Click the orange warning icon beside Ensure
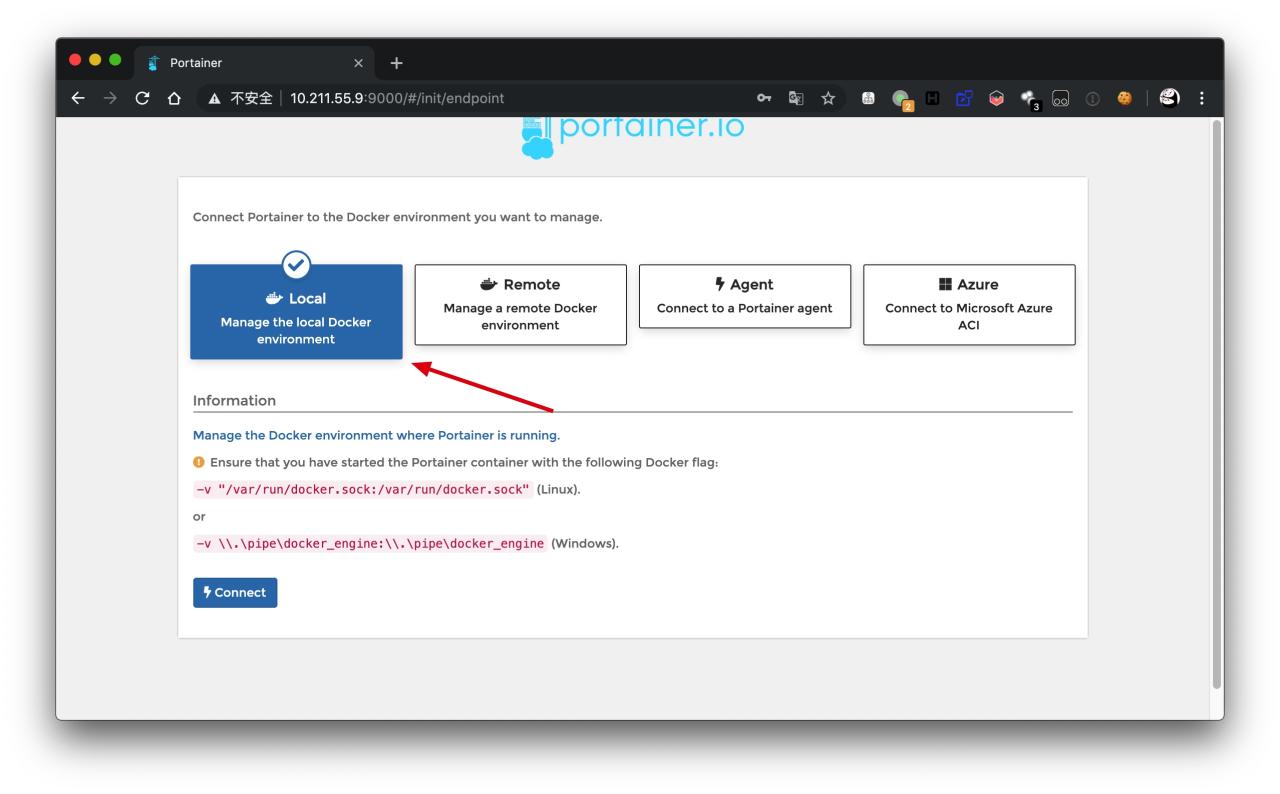The height and width of the screenshot is (794, 1280). pos(198,463)
